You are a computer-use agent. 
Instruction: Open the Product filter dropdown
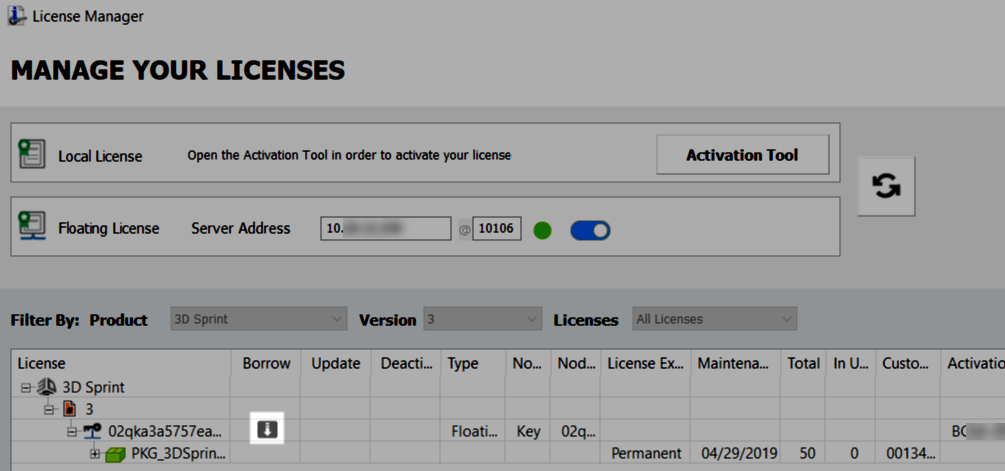click(258, 319)
